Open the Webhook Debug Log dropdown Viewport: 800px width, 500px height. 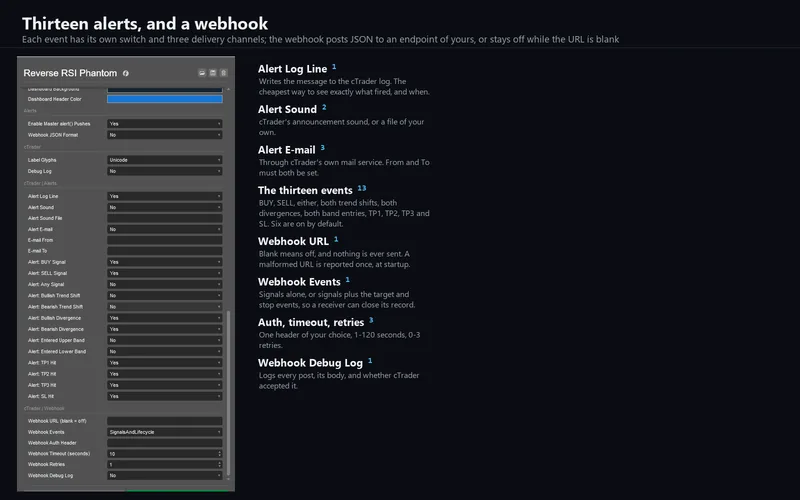pyautogui.click(x=165, y=476)
